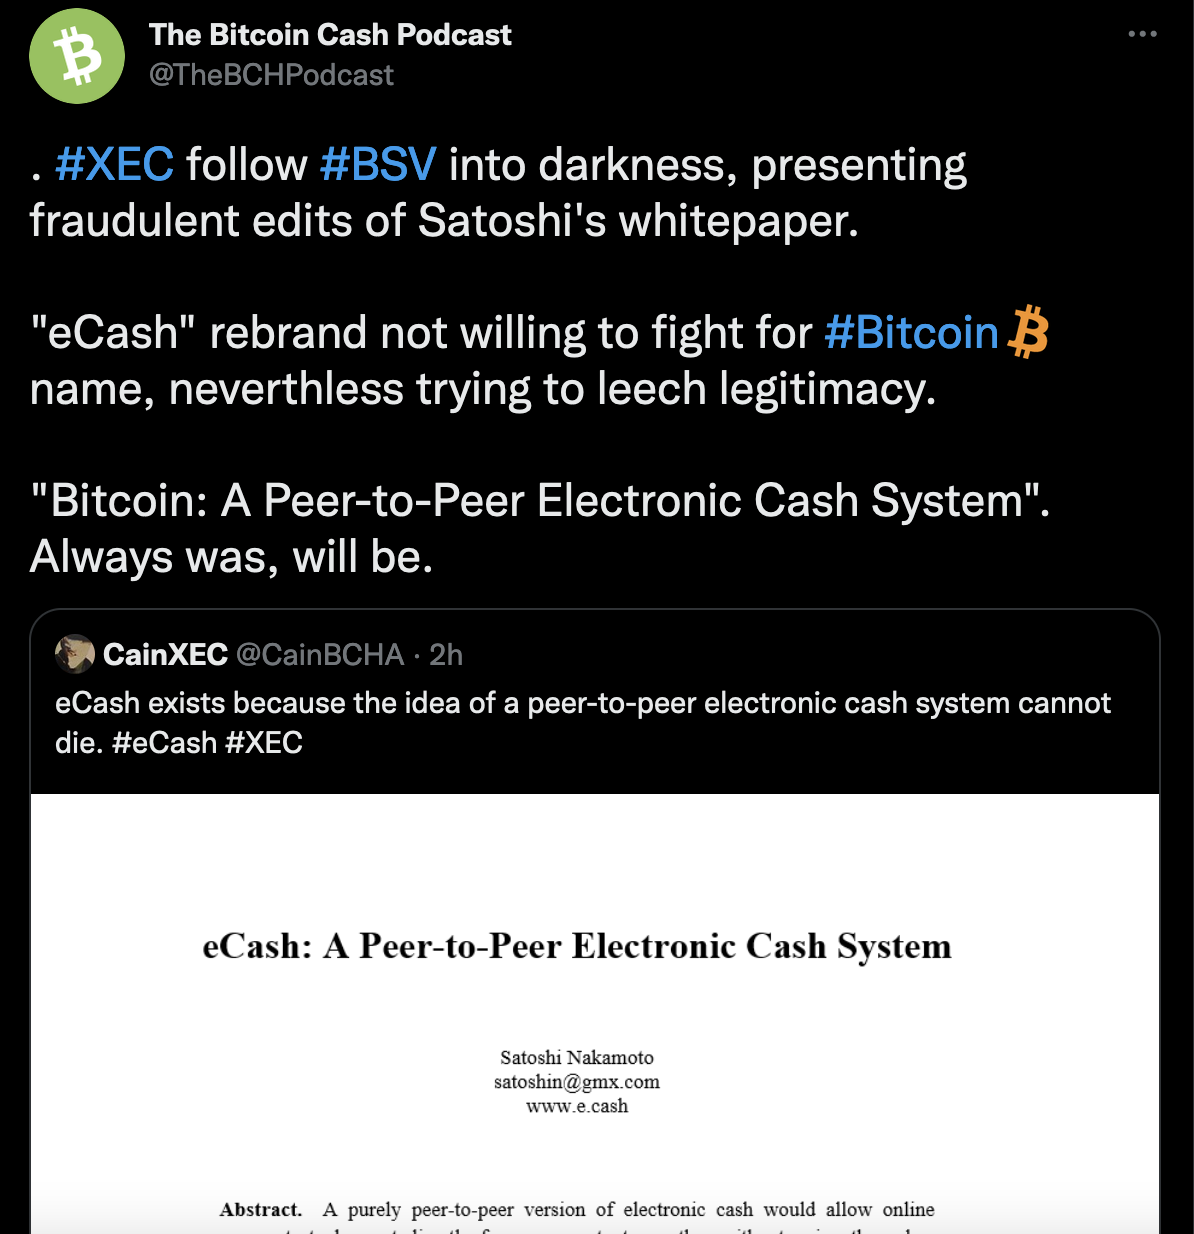Viewport: 1194px width, 1234px height.
Task: Open the @TheBCHPodcast handle link
Action: tap(271, 75)
